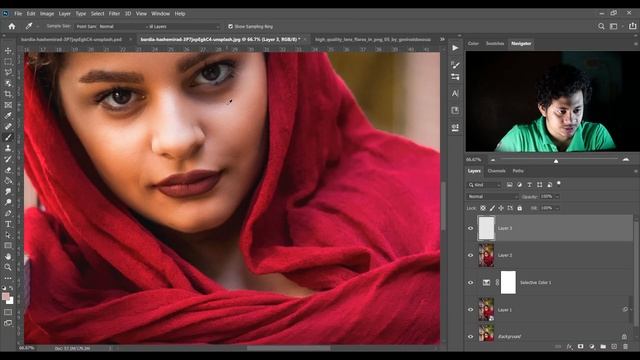The width and height of the screenshot is (640, 360).
Task: Click the Lock all padlock icon
Action: 519,208
